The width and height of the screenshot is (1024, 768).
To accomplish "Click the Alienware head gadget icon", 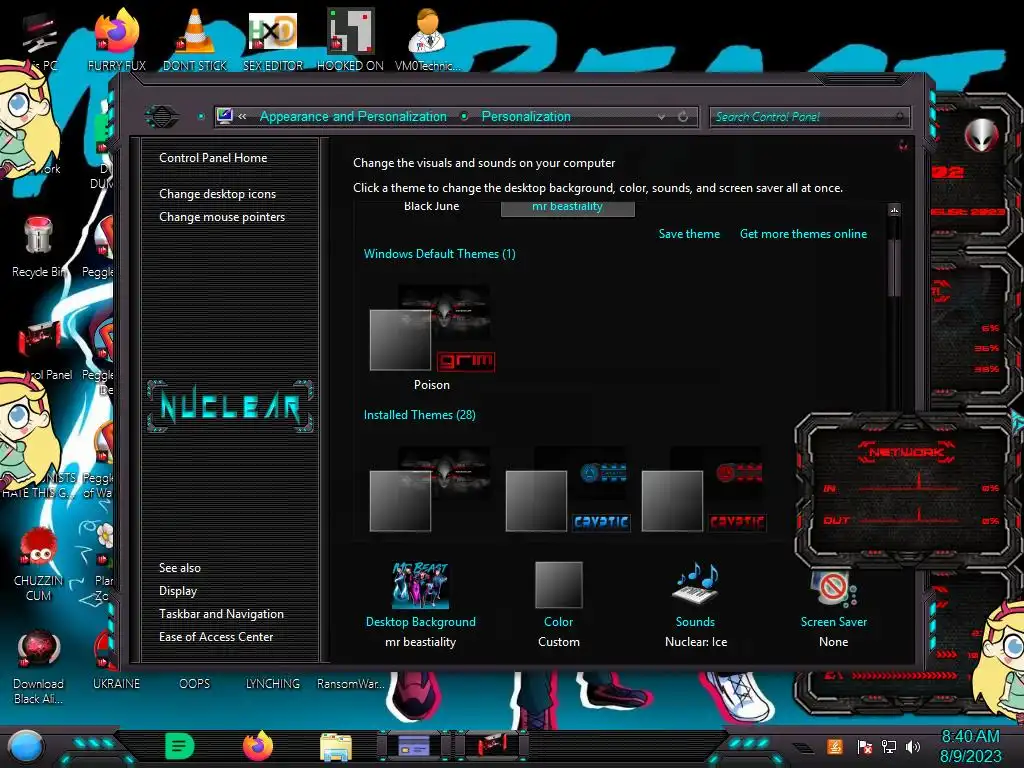I will pos(981,136).
